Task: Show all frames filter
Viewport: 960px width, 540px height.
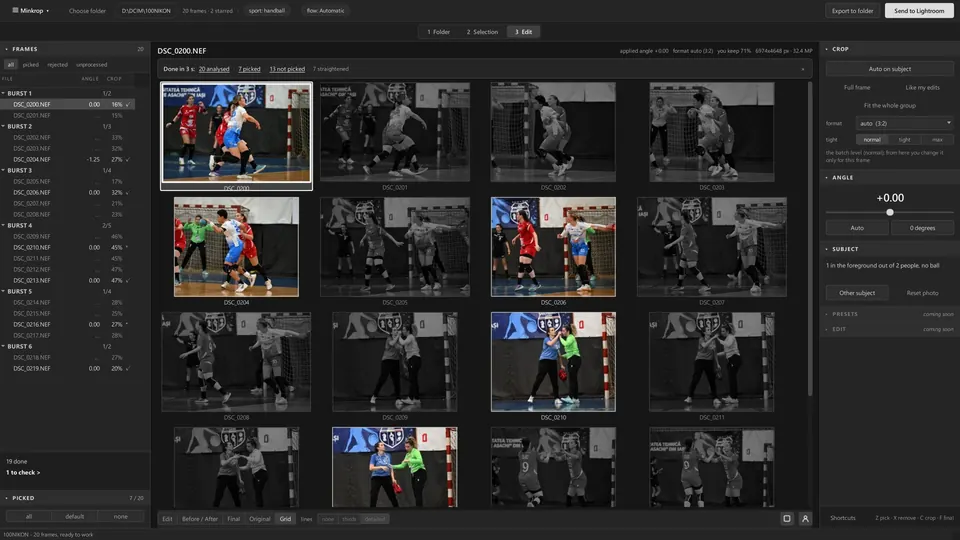Action: (x=10, y=64)
